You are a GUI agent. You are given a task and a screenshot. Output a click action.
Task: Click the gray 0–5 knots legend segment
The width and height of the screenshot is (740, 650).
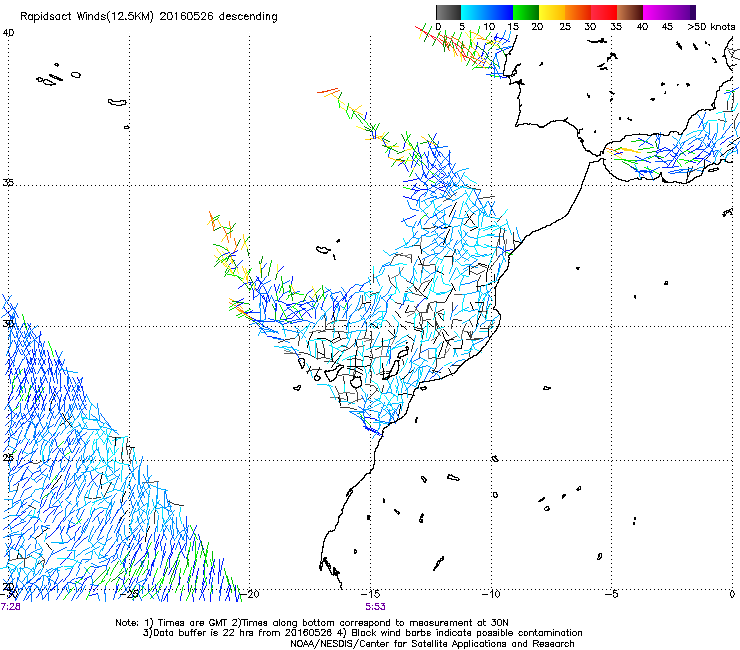(x=448, y=12)
